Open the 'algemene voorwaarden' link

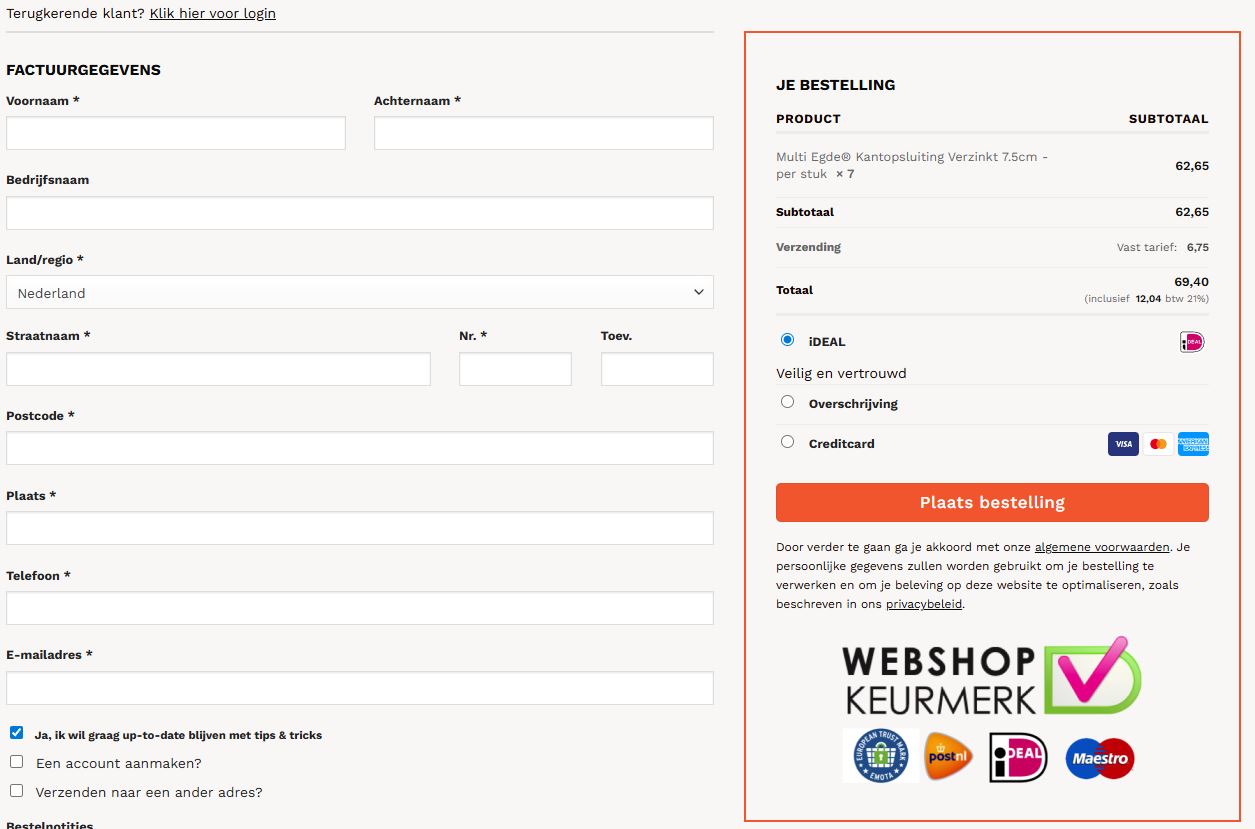pyautogui.click(x=1102, y=547)
